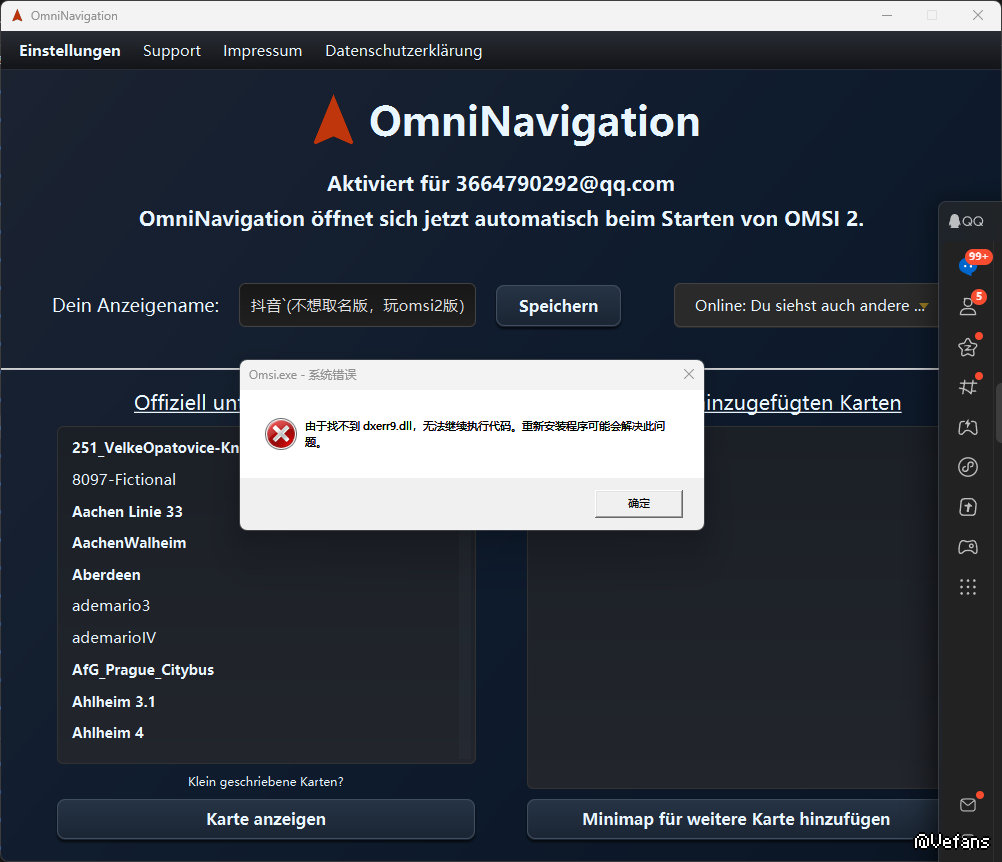Open the Einstellungen tab

(x=70, y=50)
